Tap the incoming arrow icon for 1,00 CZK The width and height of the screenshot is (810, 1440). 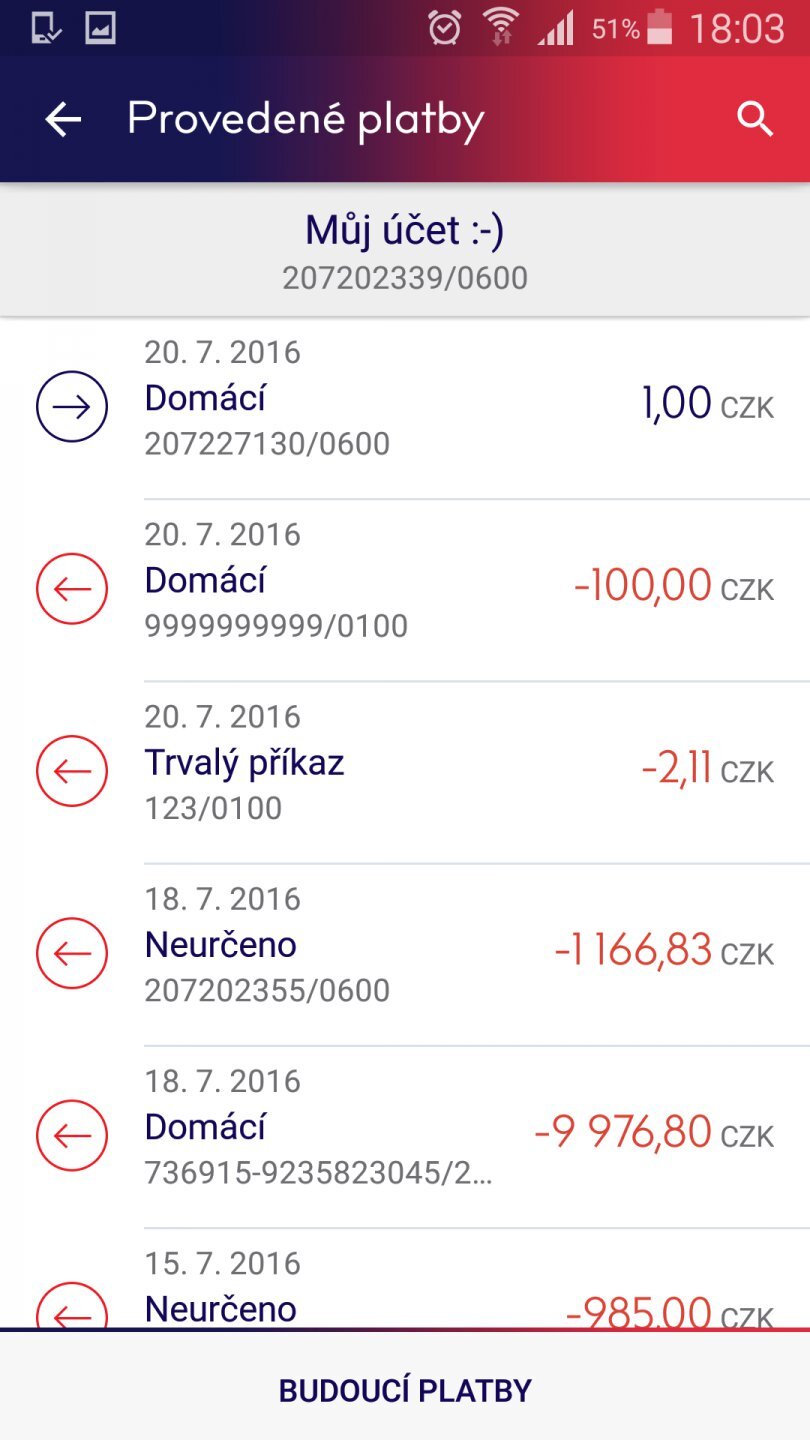pos(72,407)
